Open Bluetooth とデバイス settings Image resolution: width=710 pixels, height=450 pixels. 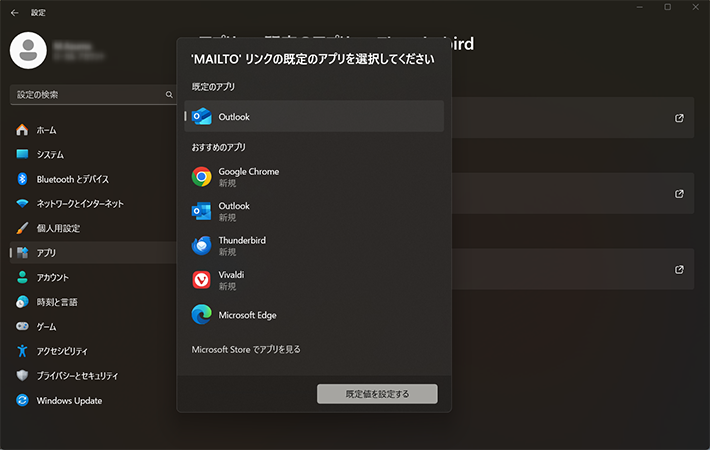tap(93, 179)
